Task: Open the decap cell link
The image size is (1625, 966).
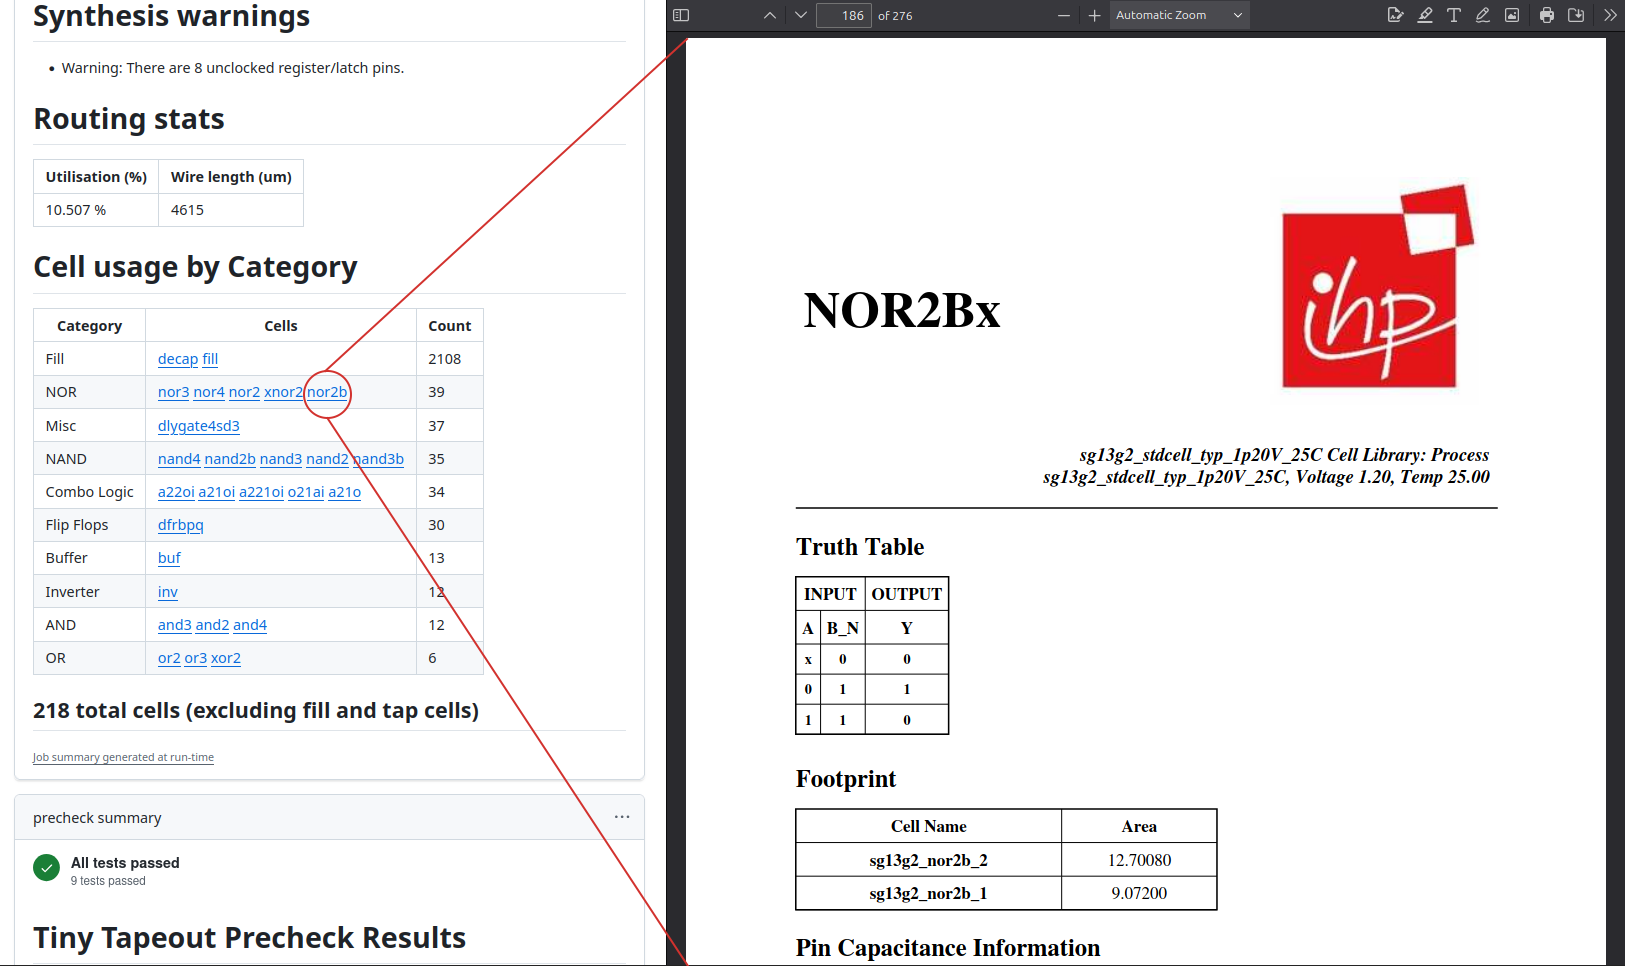Action: [x=177, y=359]
